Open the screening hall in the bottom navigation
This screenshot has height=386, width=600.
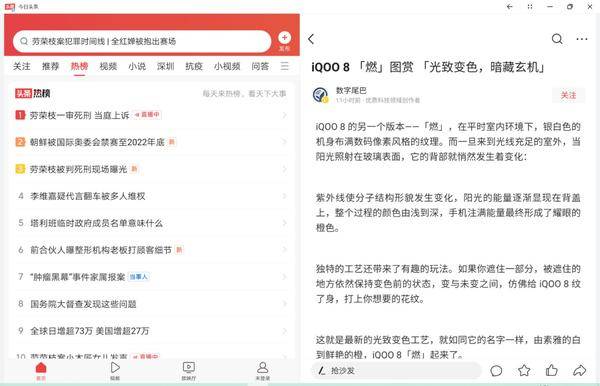[189, 371]
